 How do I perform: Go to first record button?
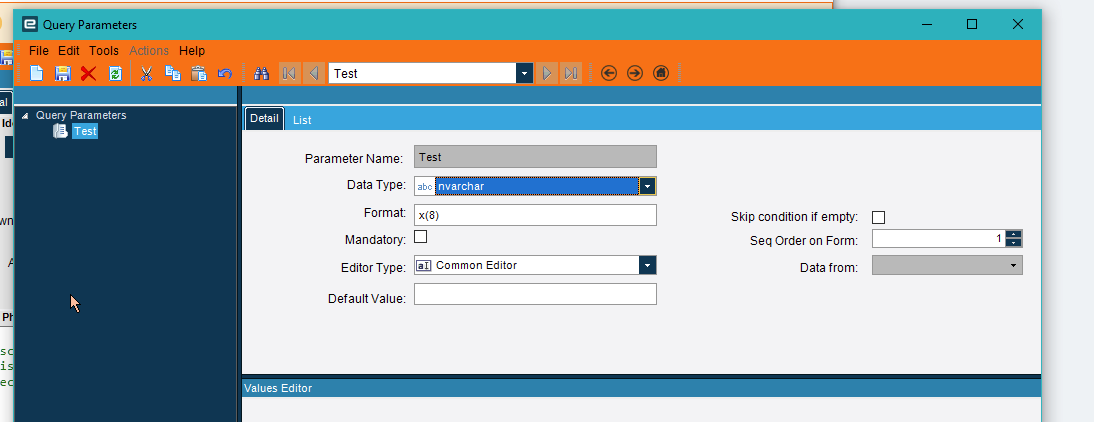(x=290, y=73)
